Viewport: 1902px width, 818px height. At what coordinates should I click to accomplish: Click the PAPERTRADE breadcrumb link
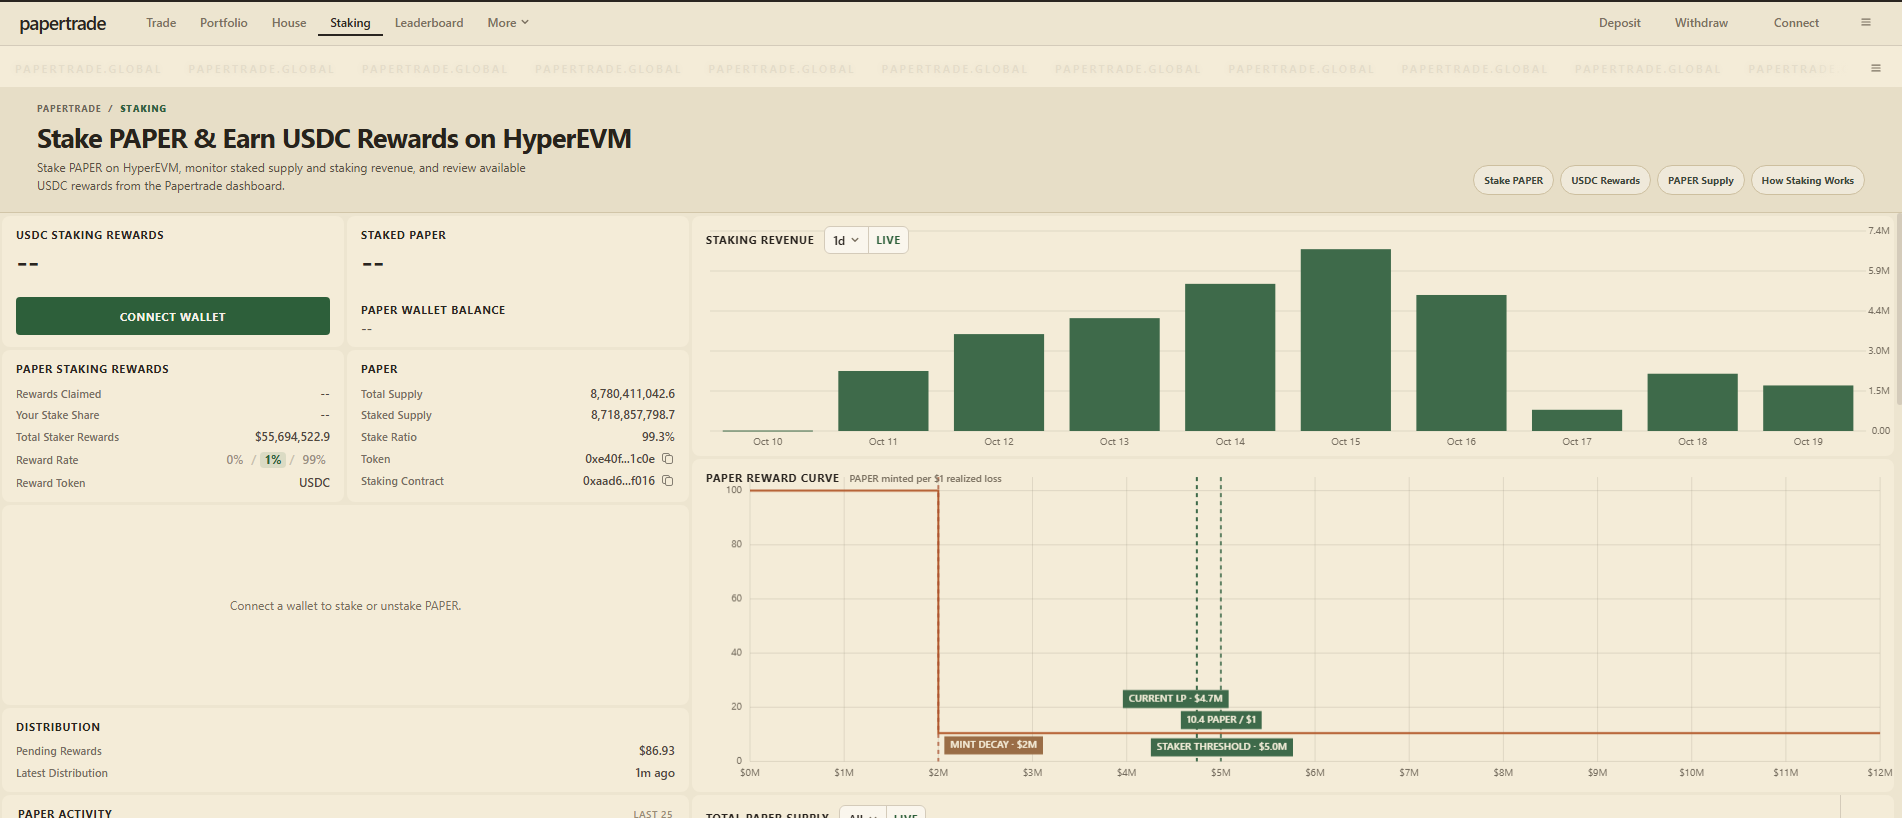click(69, 108)
